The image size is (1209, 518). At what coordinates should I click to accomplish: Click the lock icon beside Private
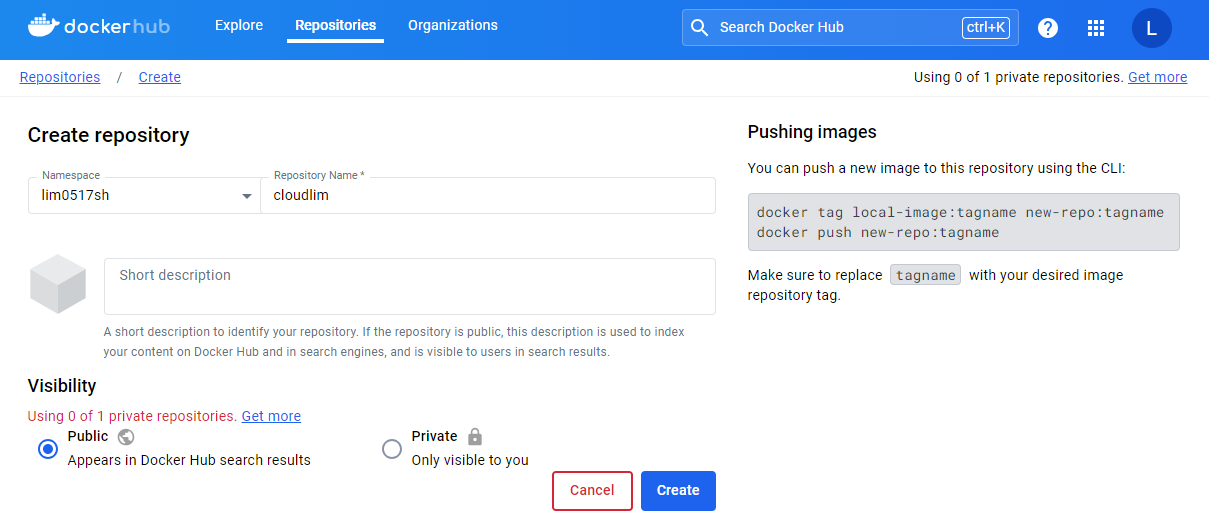click(475, 436)
